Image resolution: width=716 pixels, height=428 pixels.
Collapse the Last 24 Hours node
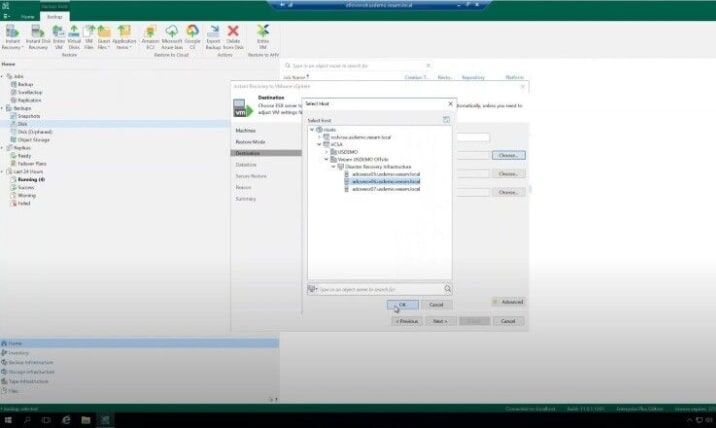2,172
